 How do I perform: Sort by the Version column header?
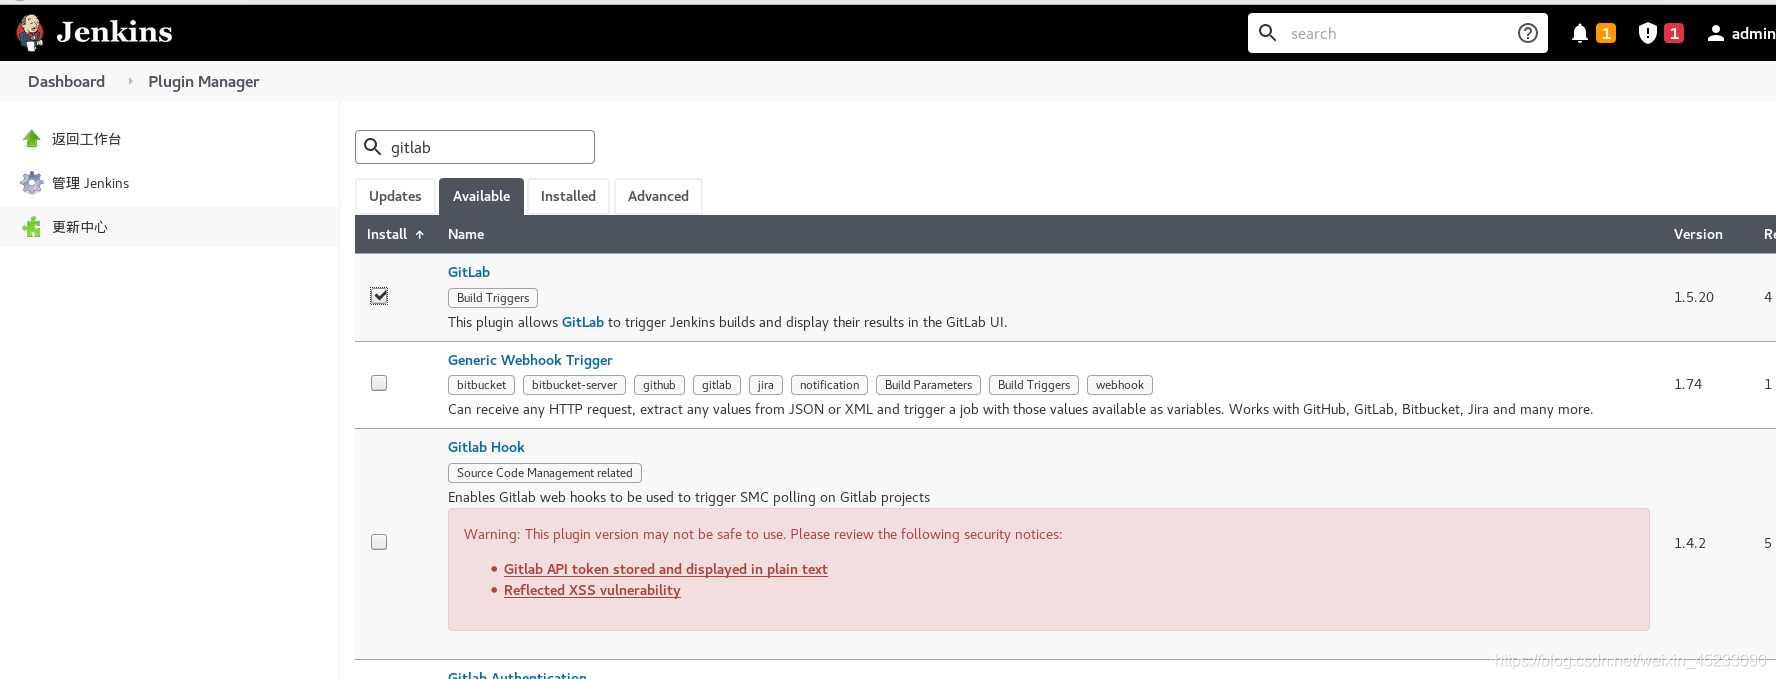pos(1698,234)
